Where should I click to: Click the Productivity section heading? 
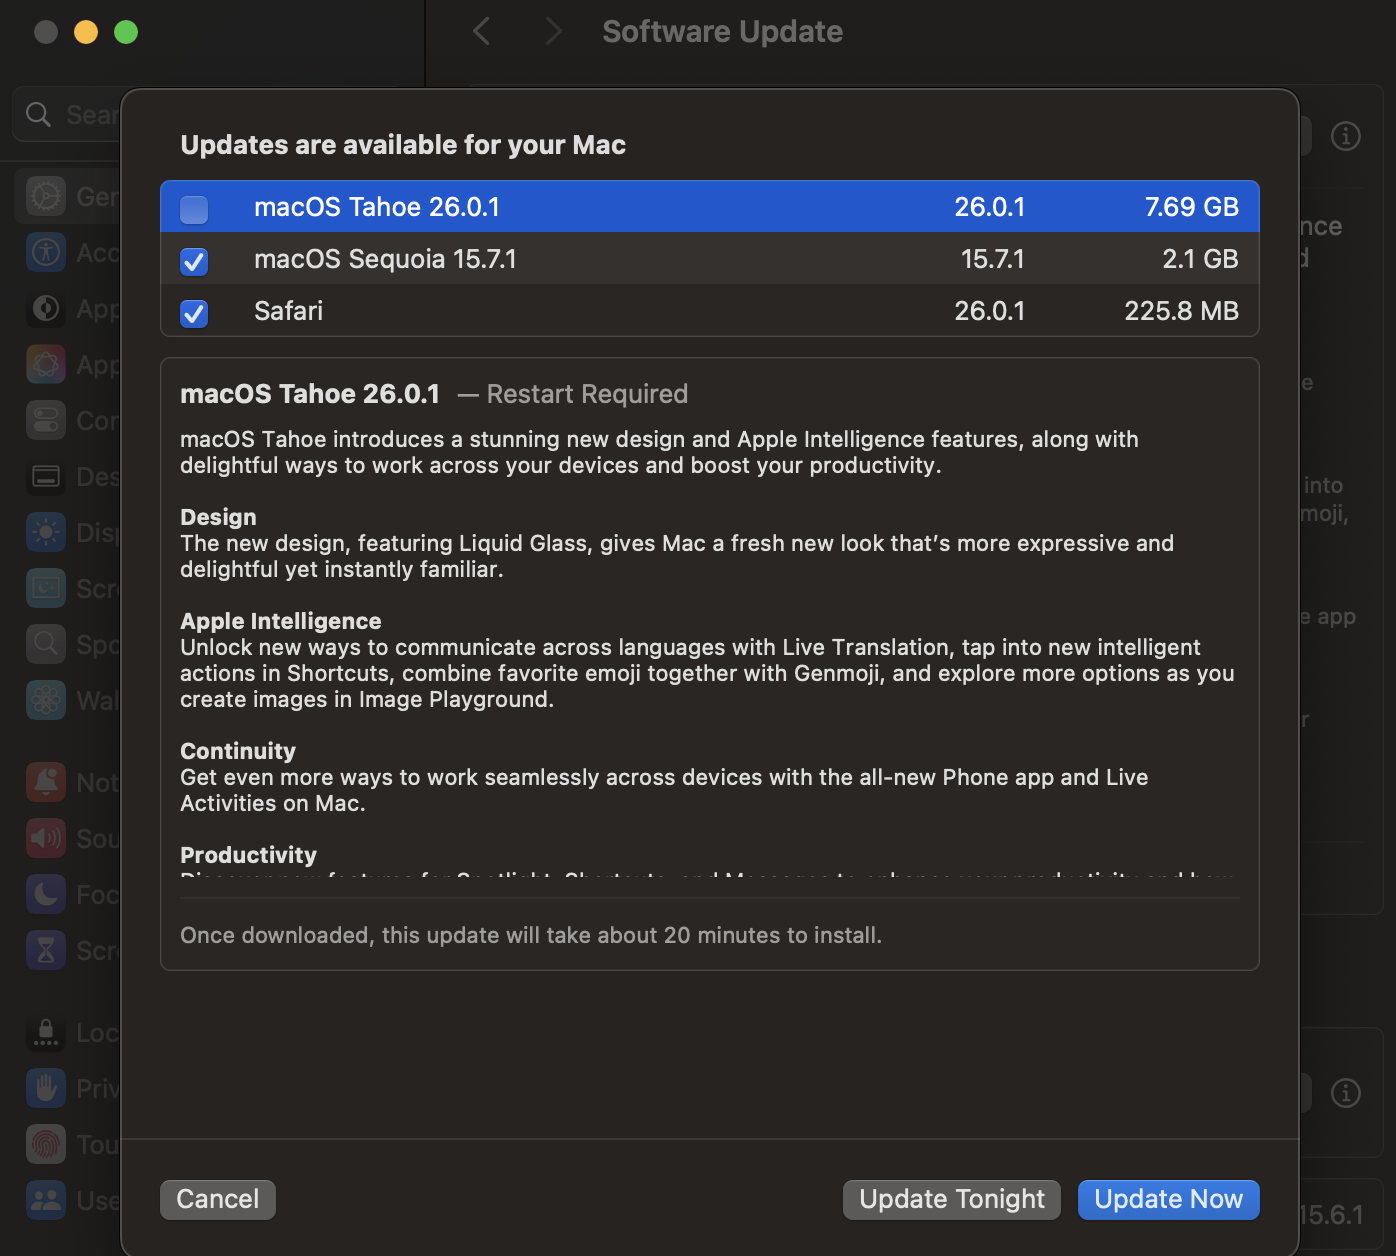tap(248, 855)
